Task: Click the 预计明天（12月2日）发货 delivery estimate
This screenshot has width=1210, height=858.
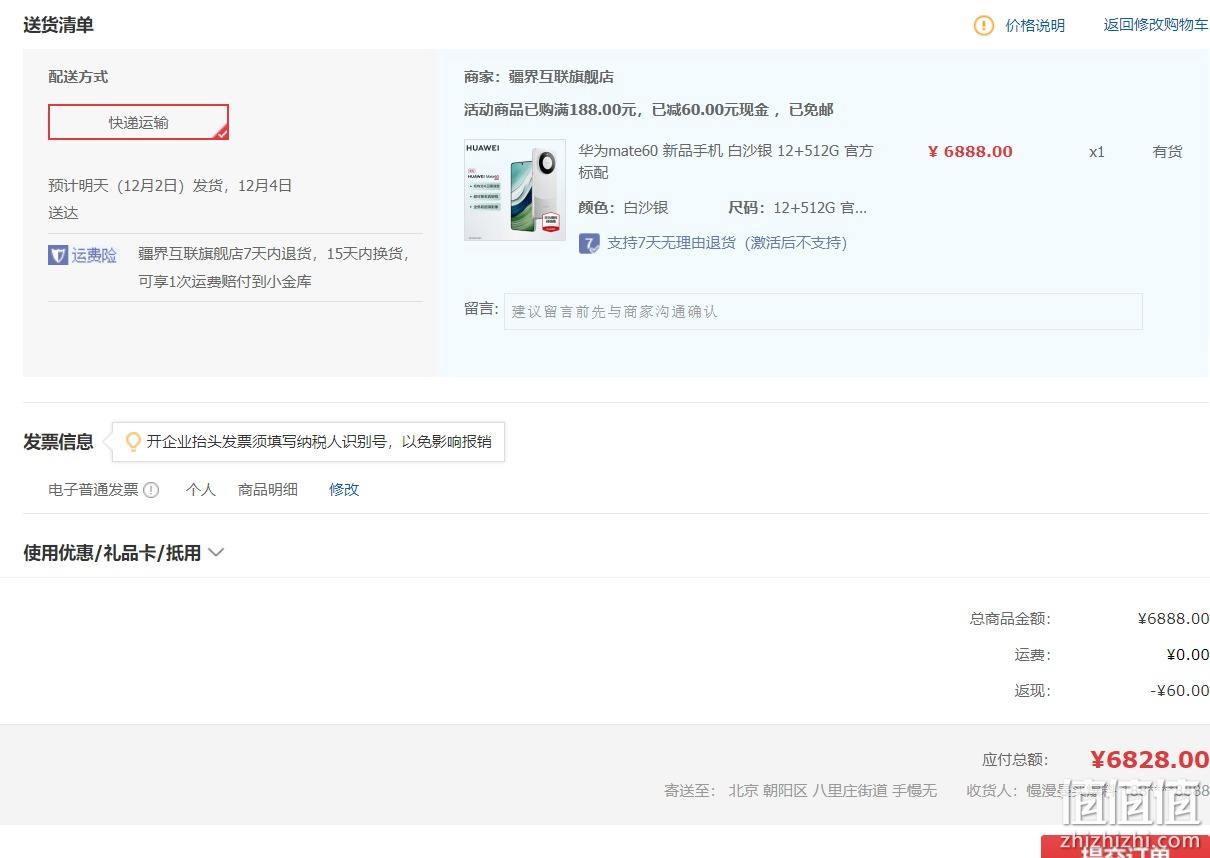Action: tap(170, 199)
